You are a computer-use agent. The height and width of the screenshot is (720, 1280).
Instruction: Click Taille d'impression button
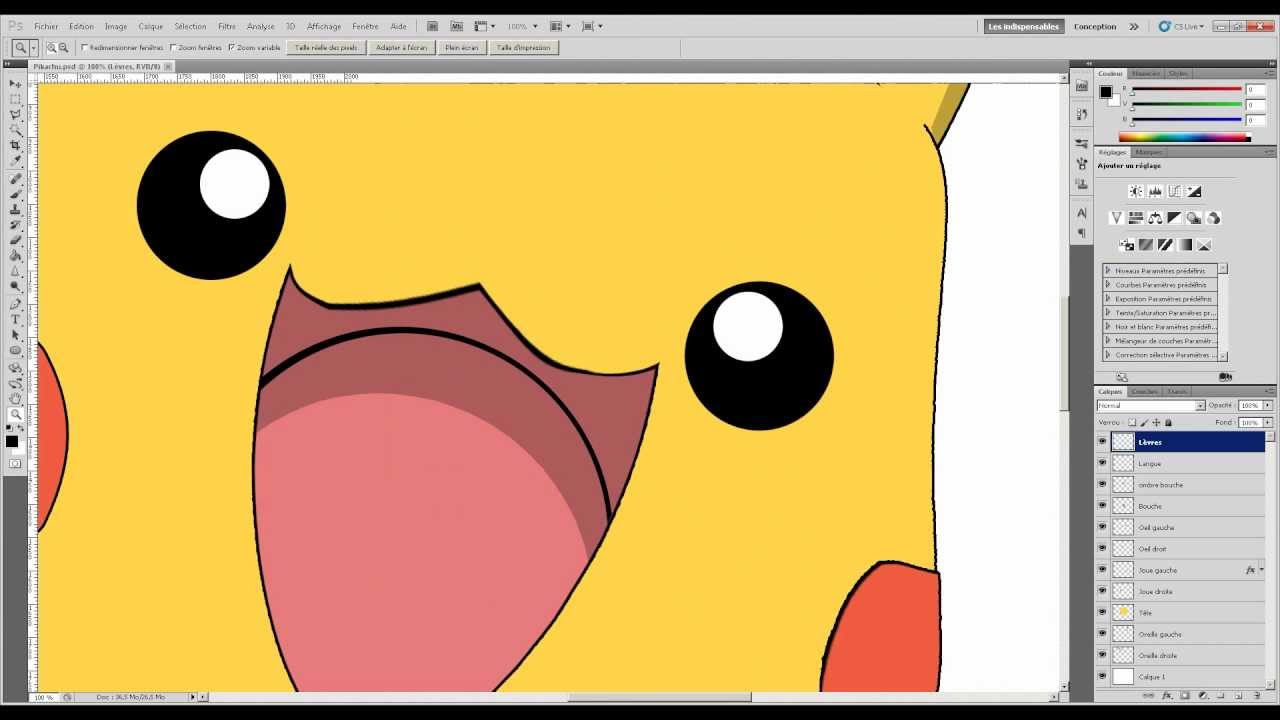523,47
